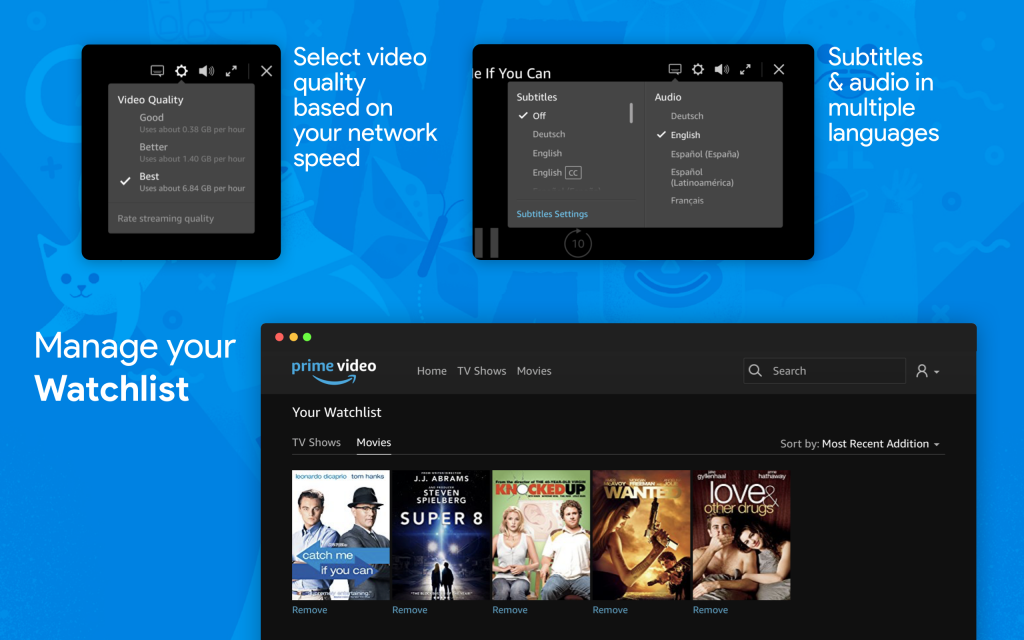Open Subtitles Settings link
The image size is (1024, 640).
coord(552,214)
